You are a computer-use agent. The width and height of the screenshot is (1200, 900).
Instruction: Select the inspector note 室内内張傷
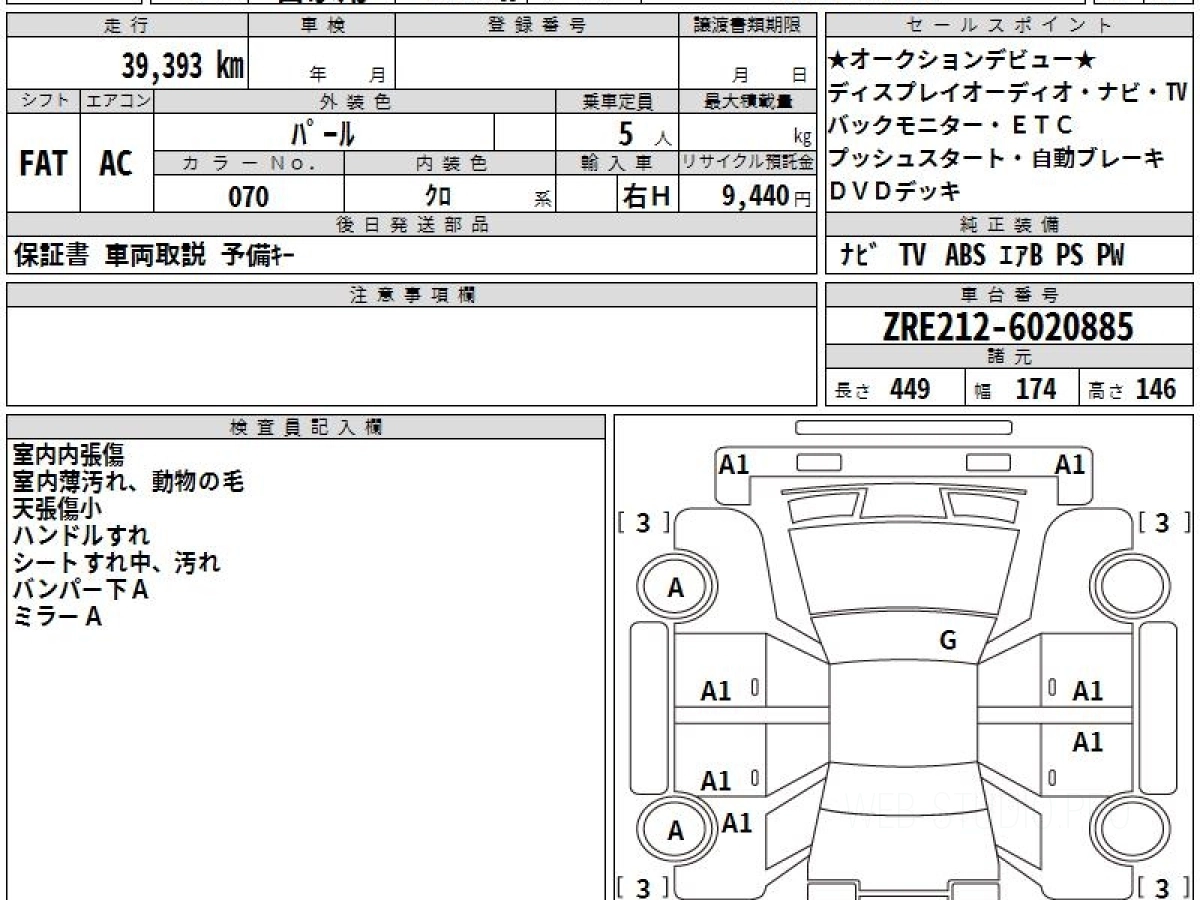(68, 456)
